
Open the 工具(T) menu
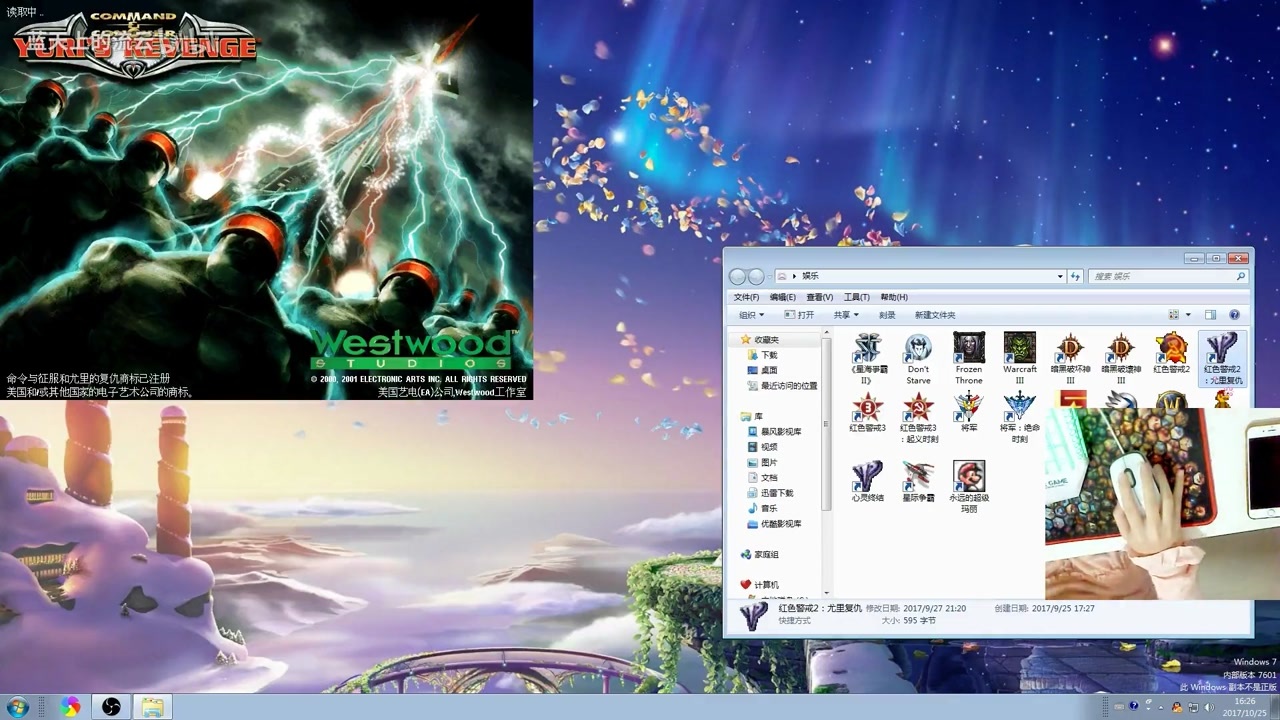(x=857, y=297)
